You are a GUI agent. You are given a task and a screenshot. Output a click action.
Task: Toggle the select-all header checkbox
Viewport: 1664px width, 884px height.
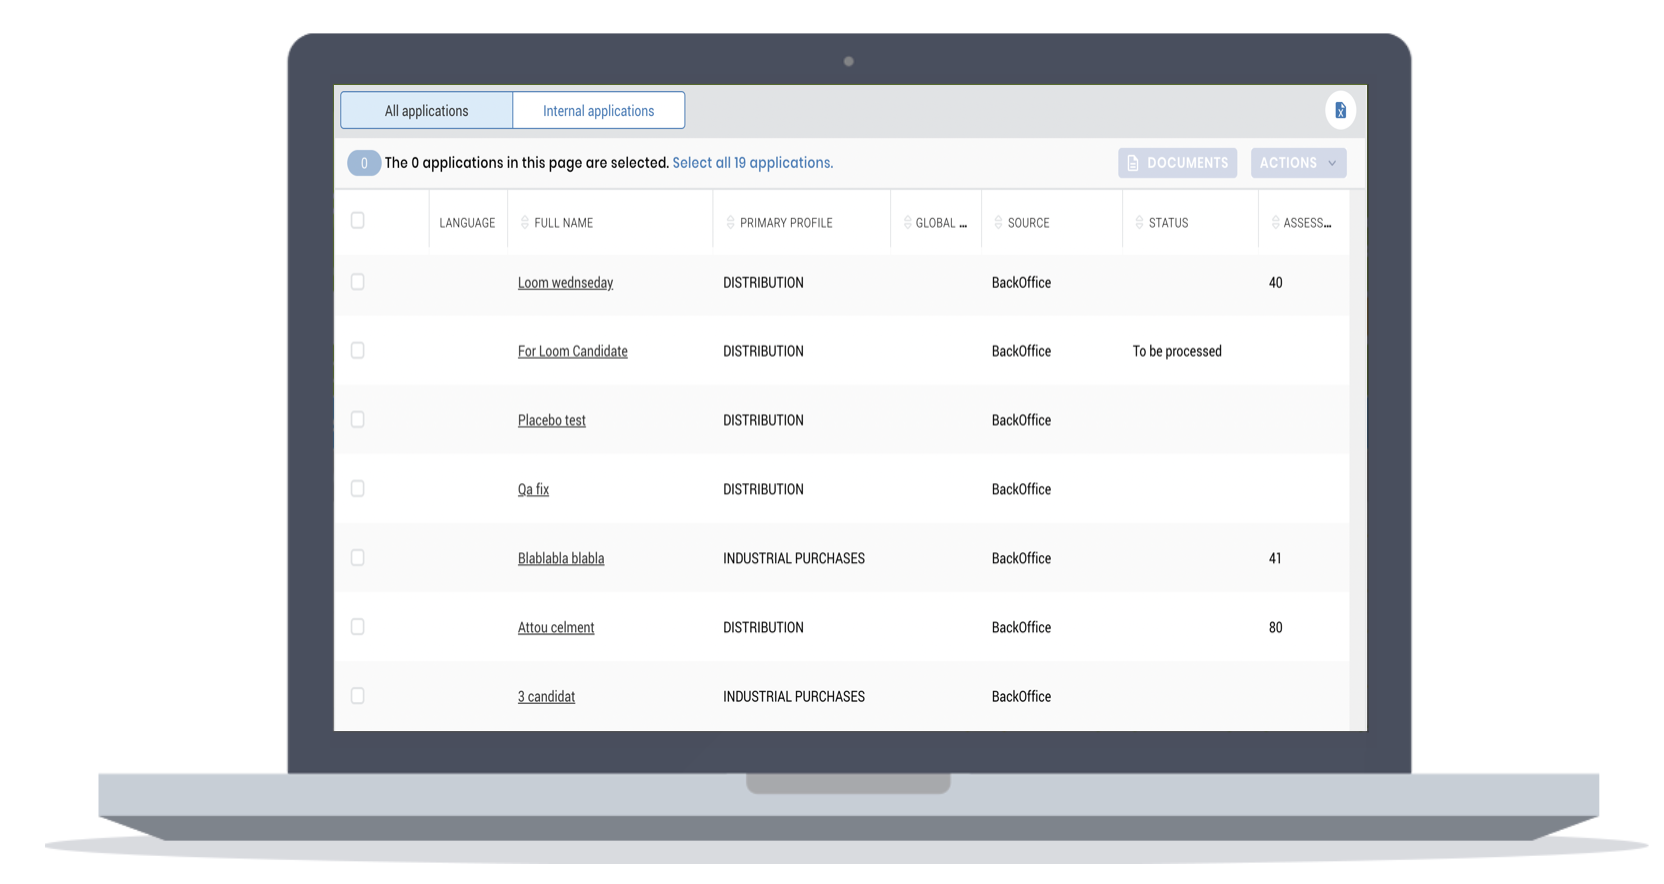click(x=358, y=221)
